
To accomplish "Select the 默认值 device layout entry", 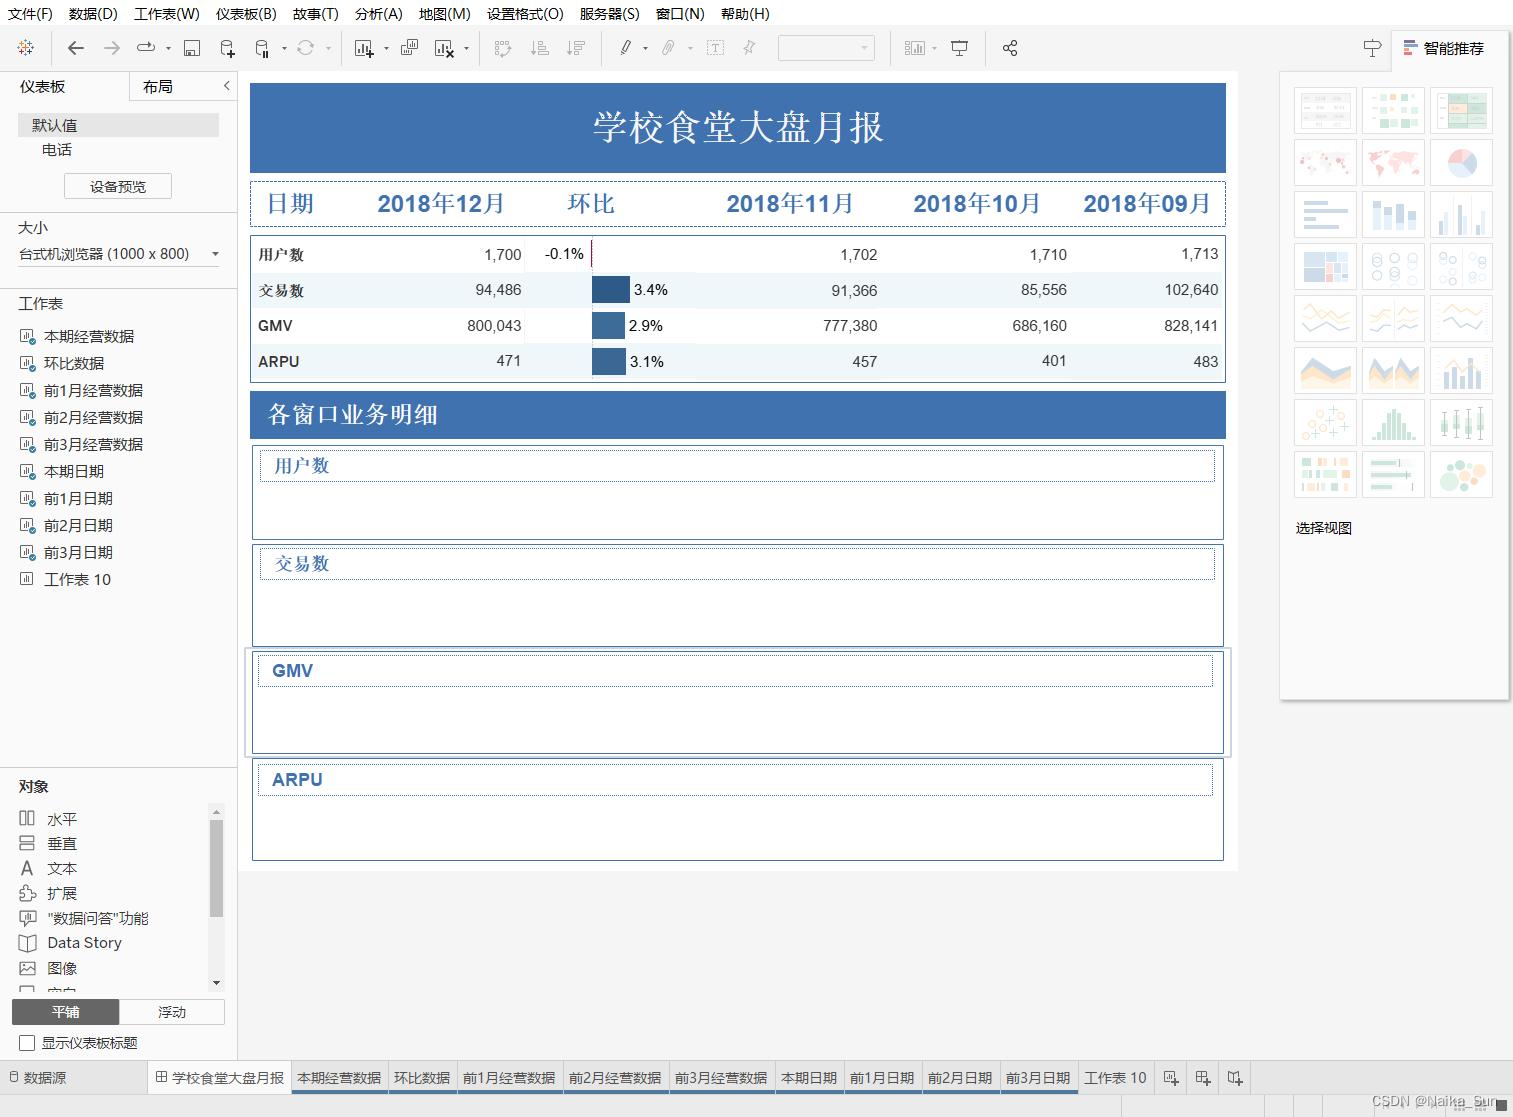I will tap(118, 125).
